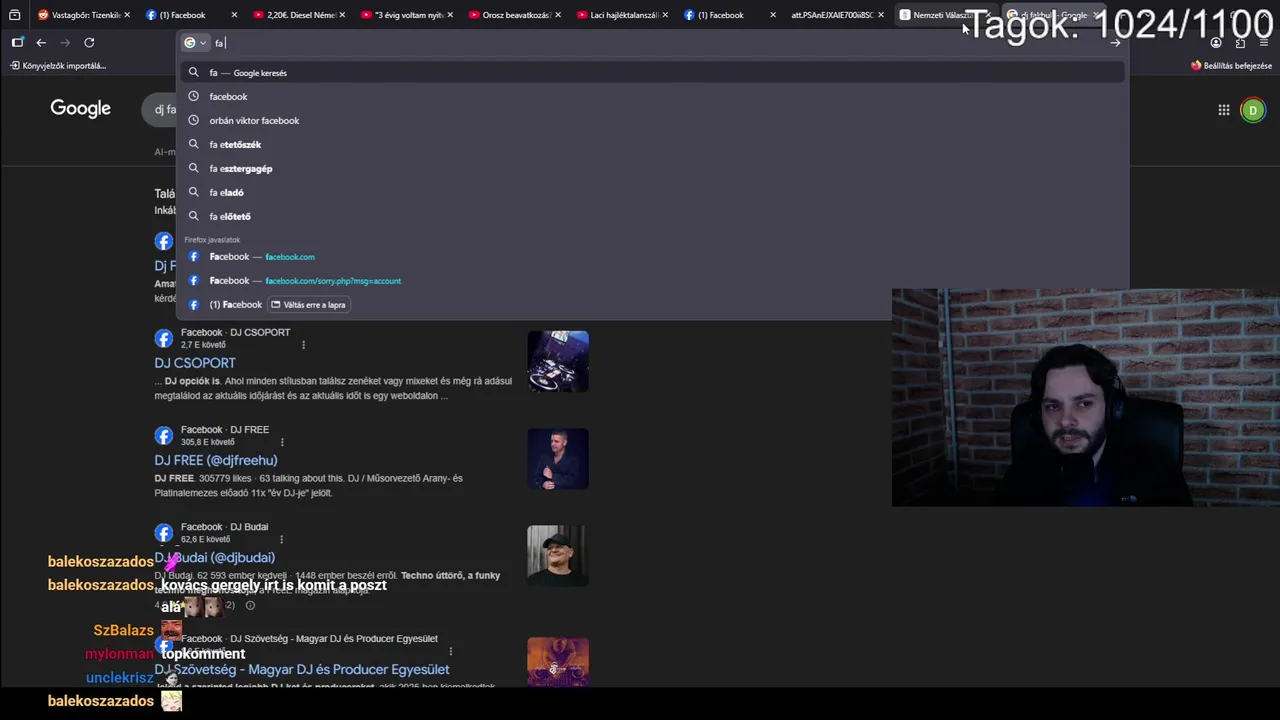Open the "DJ CSOPORT" result title link
The image size is (1280, 720).
(x=195, y=363)
